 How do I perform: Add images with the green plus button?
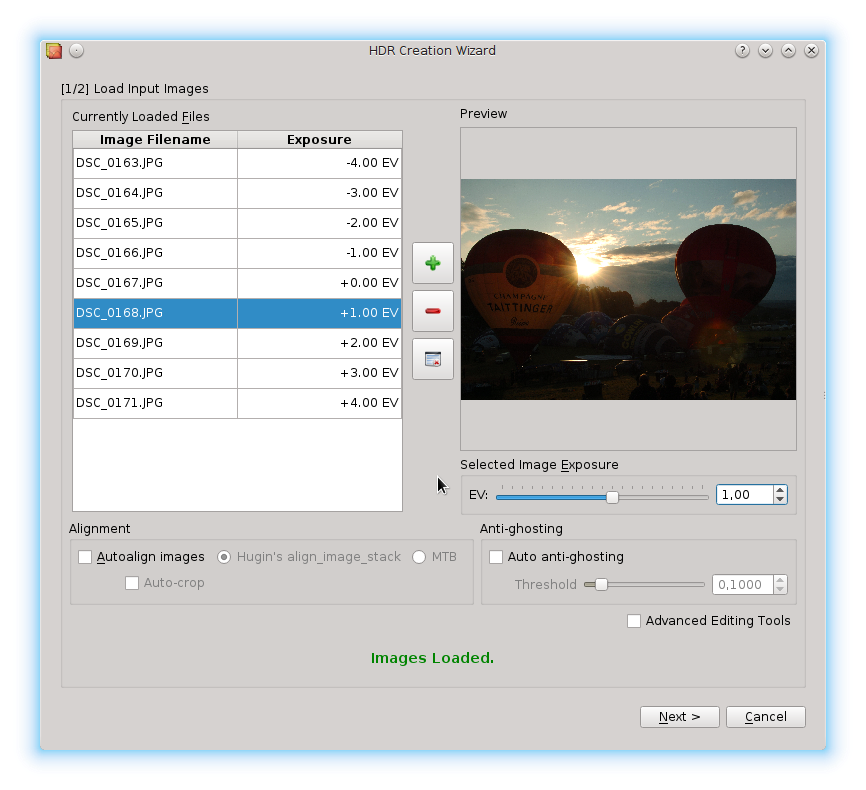pyautogui.click(x=432, y=263)
